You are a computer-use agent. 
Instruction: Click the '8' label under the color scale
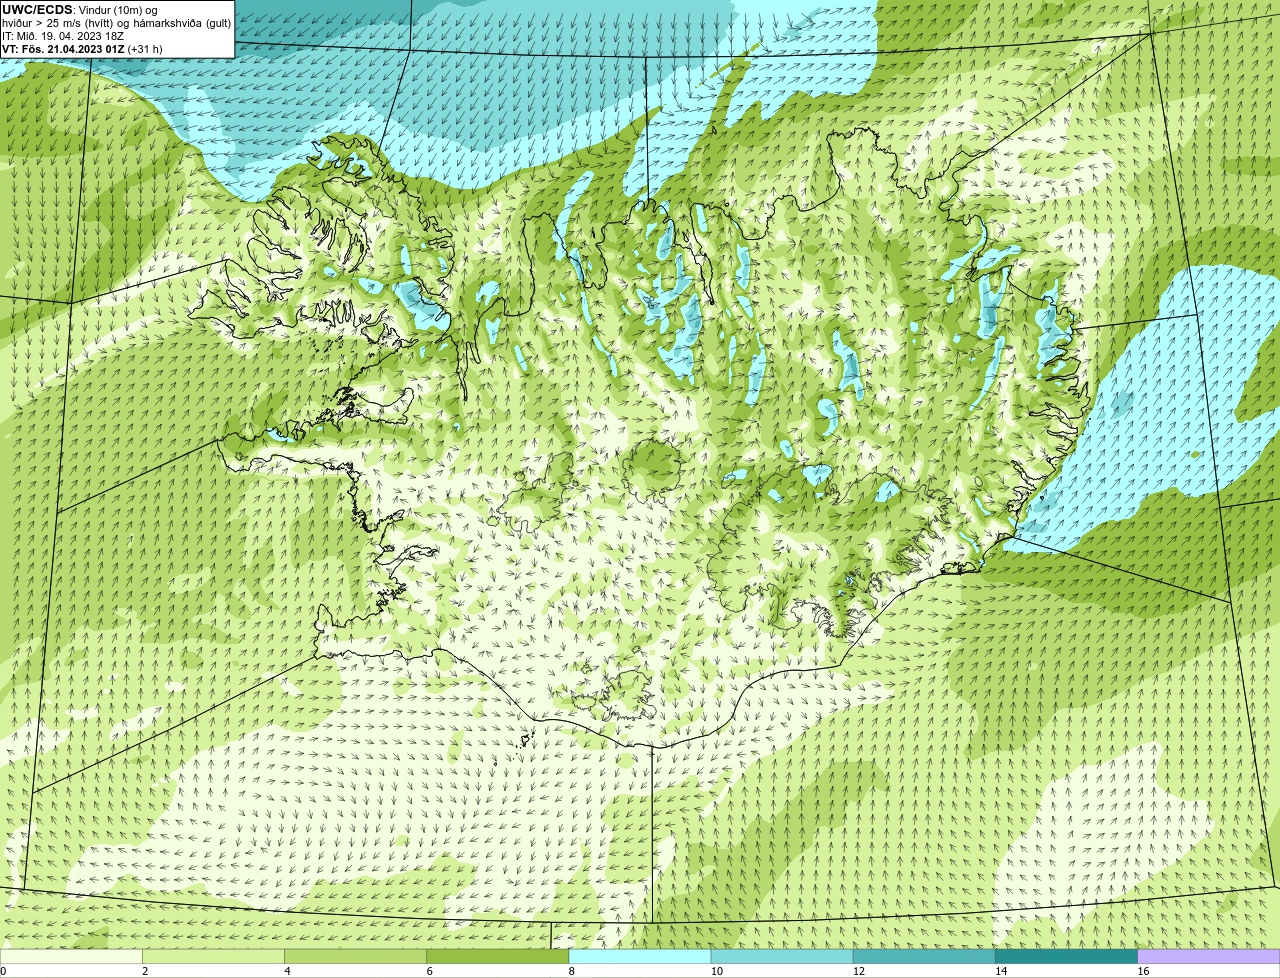tap(571, 971)
